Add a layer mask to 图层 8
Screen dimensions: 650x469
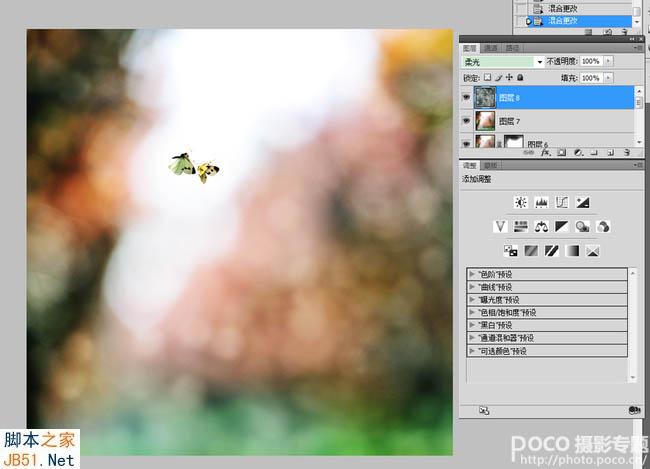pyautogui.click(x=561, y=153)
